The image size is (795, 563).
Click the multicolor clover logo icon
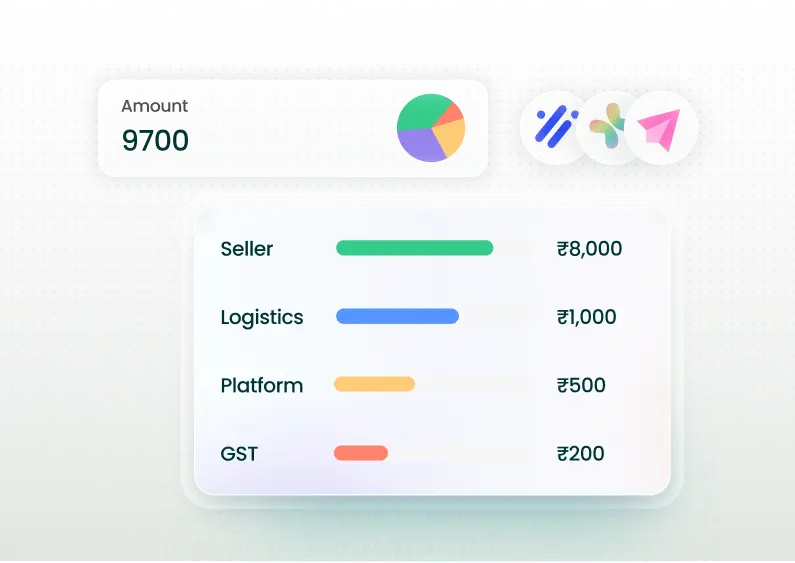coord(607,128)
